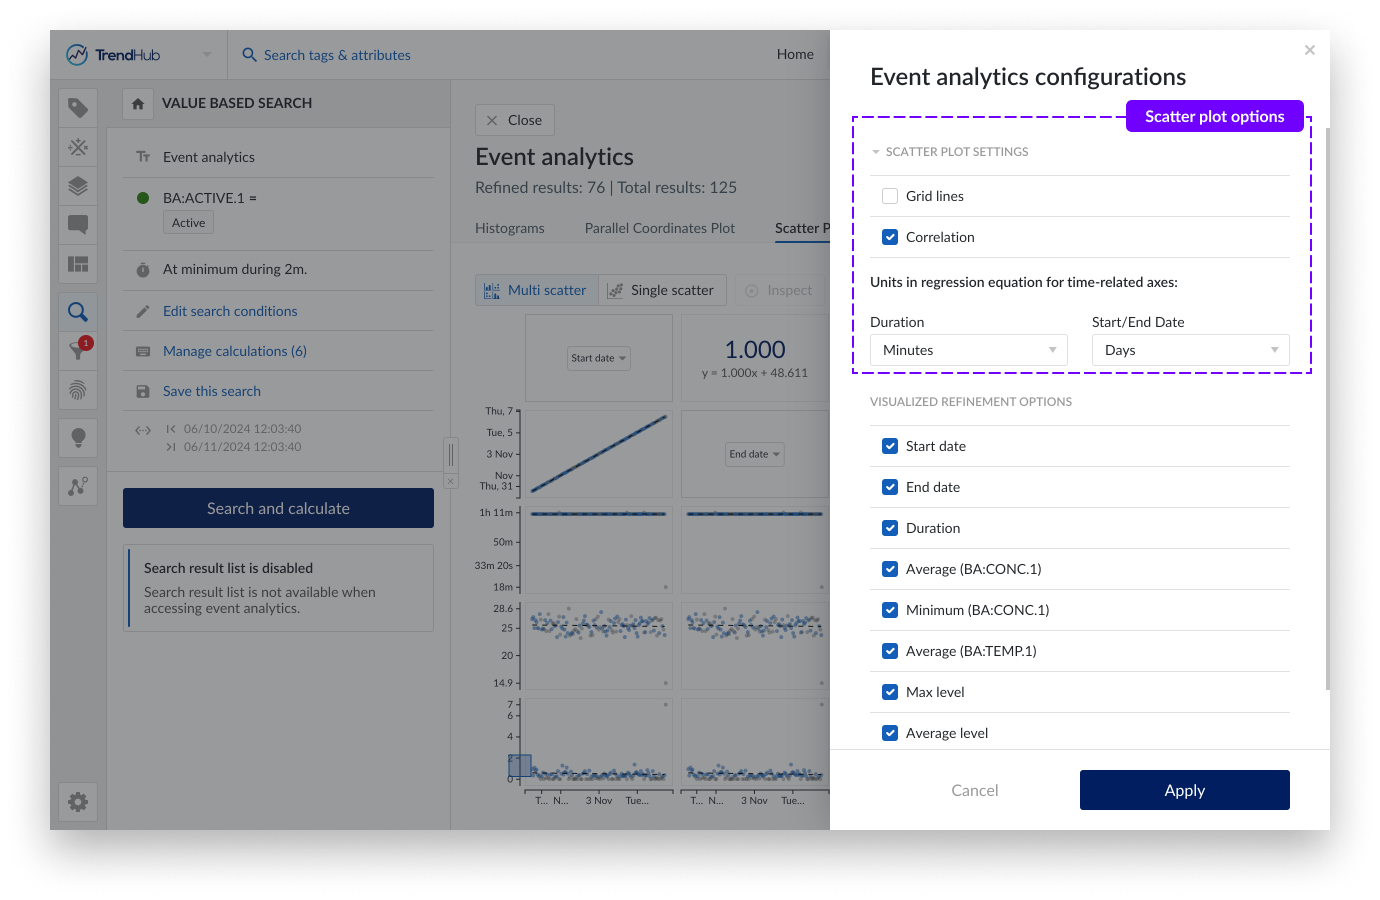Collapse the Scatter Plot Settings section
This screenshot has width=1380, height=900.
pos(876,152)
